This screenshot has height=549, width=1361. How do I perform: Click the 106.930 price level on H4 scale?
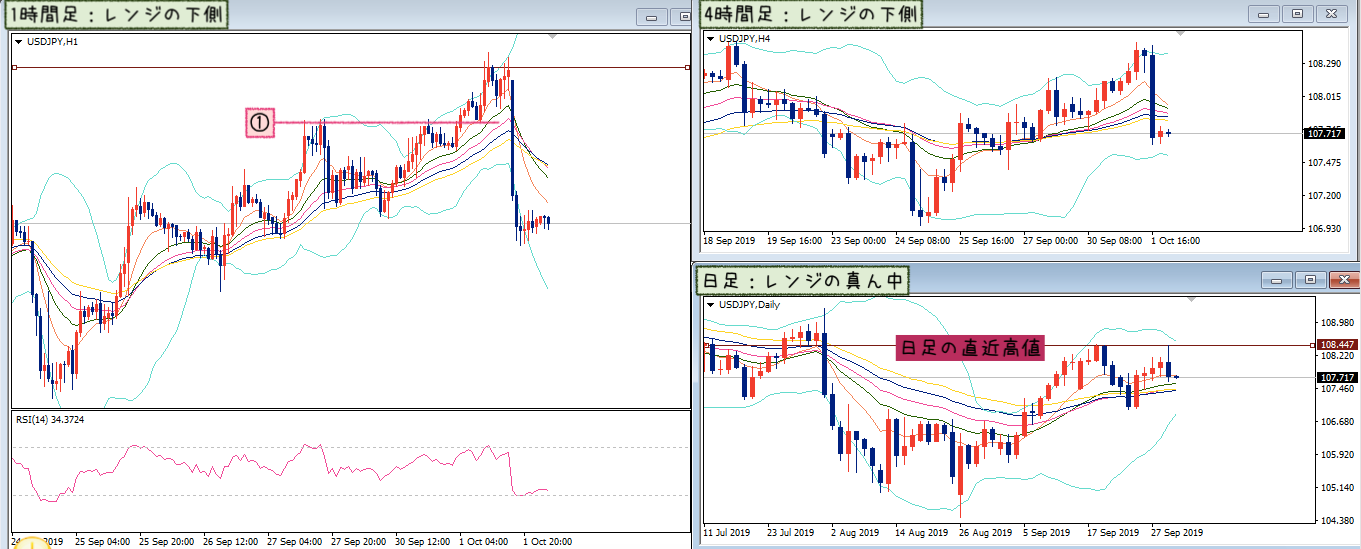coord(1324,229)
